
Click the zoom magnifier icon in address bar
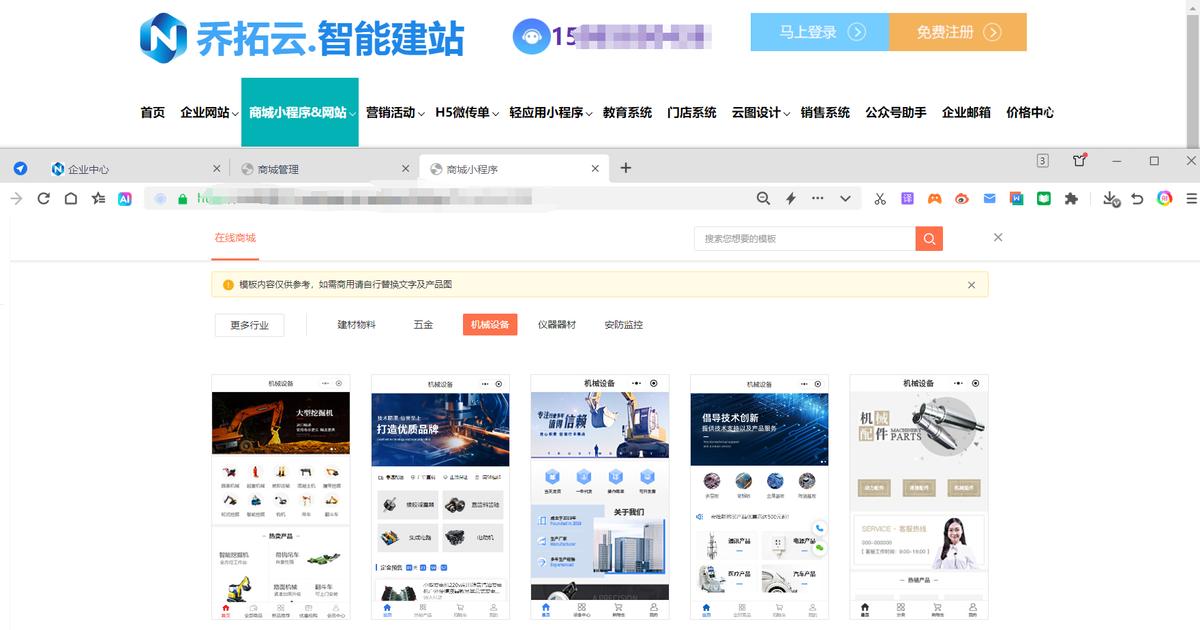(x=763, y=199)
